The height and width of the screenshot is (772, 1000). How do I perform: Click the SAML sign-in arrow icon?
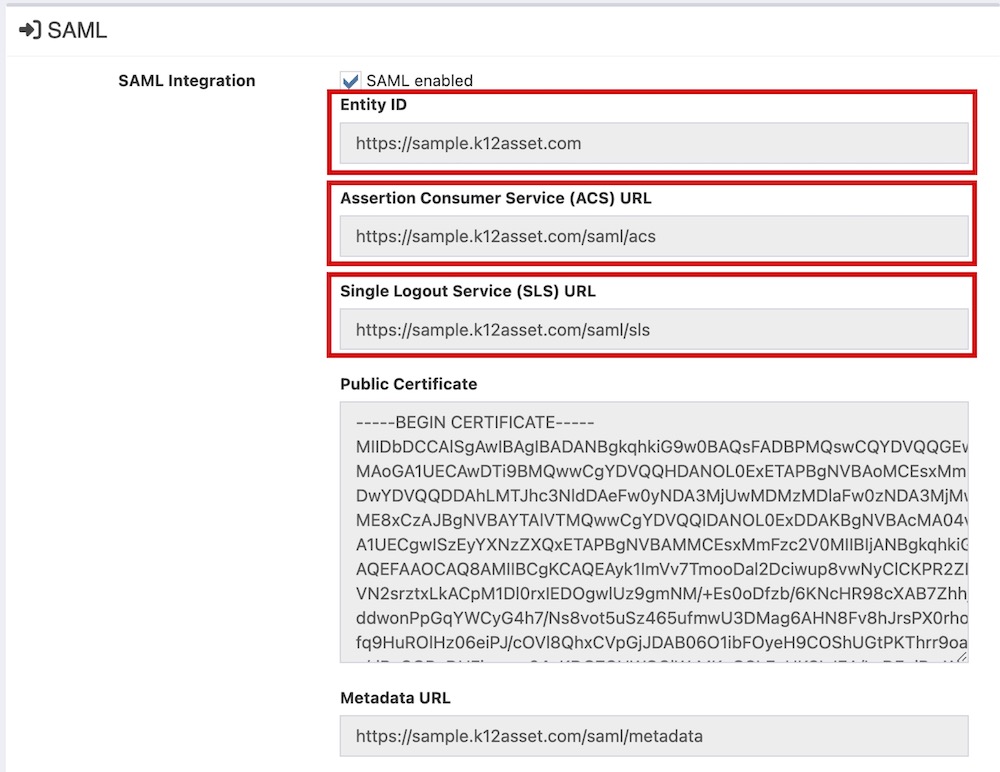tap(29, 31)
